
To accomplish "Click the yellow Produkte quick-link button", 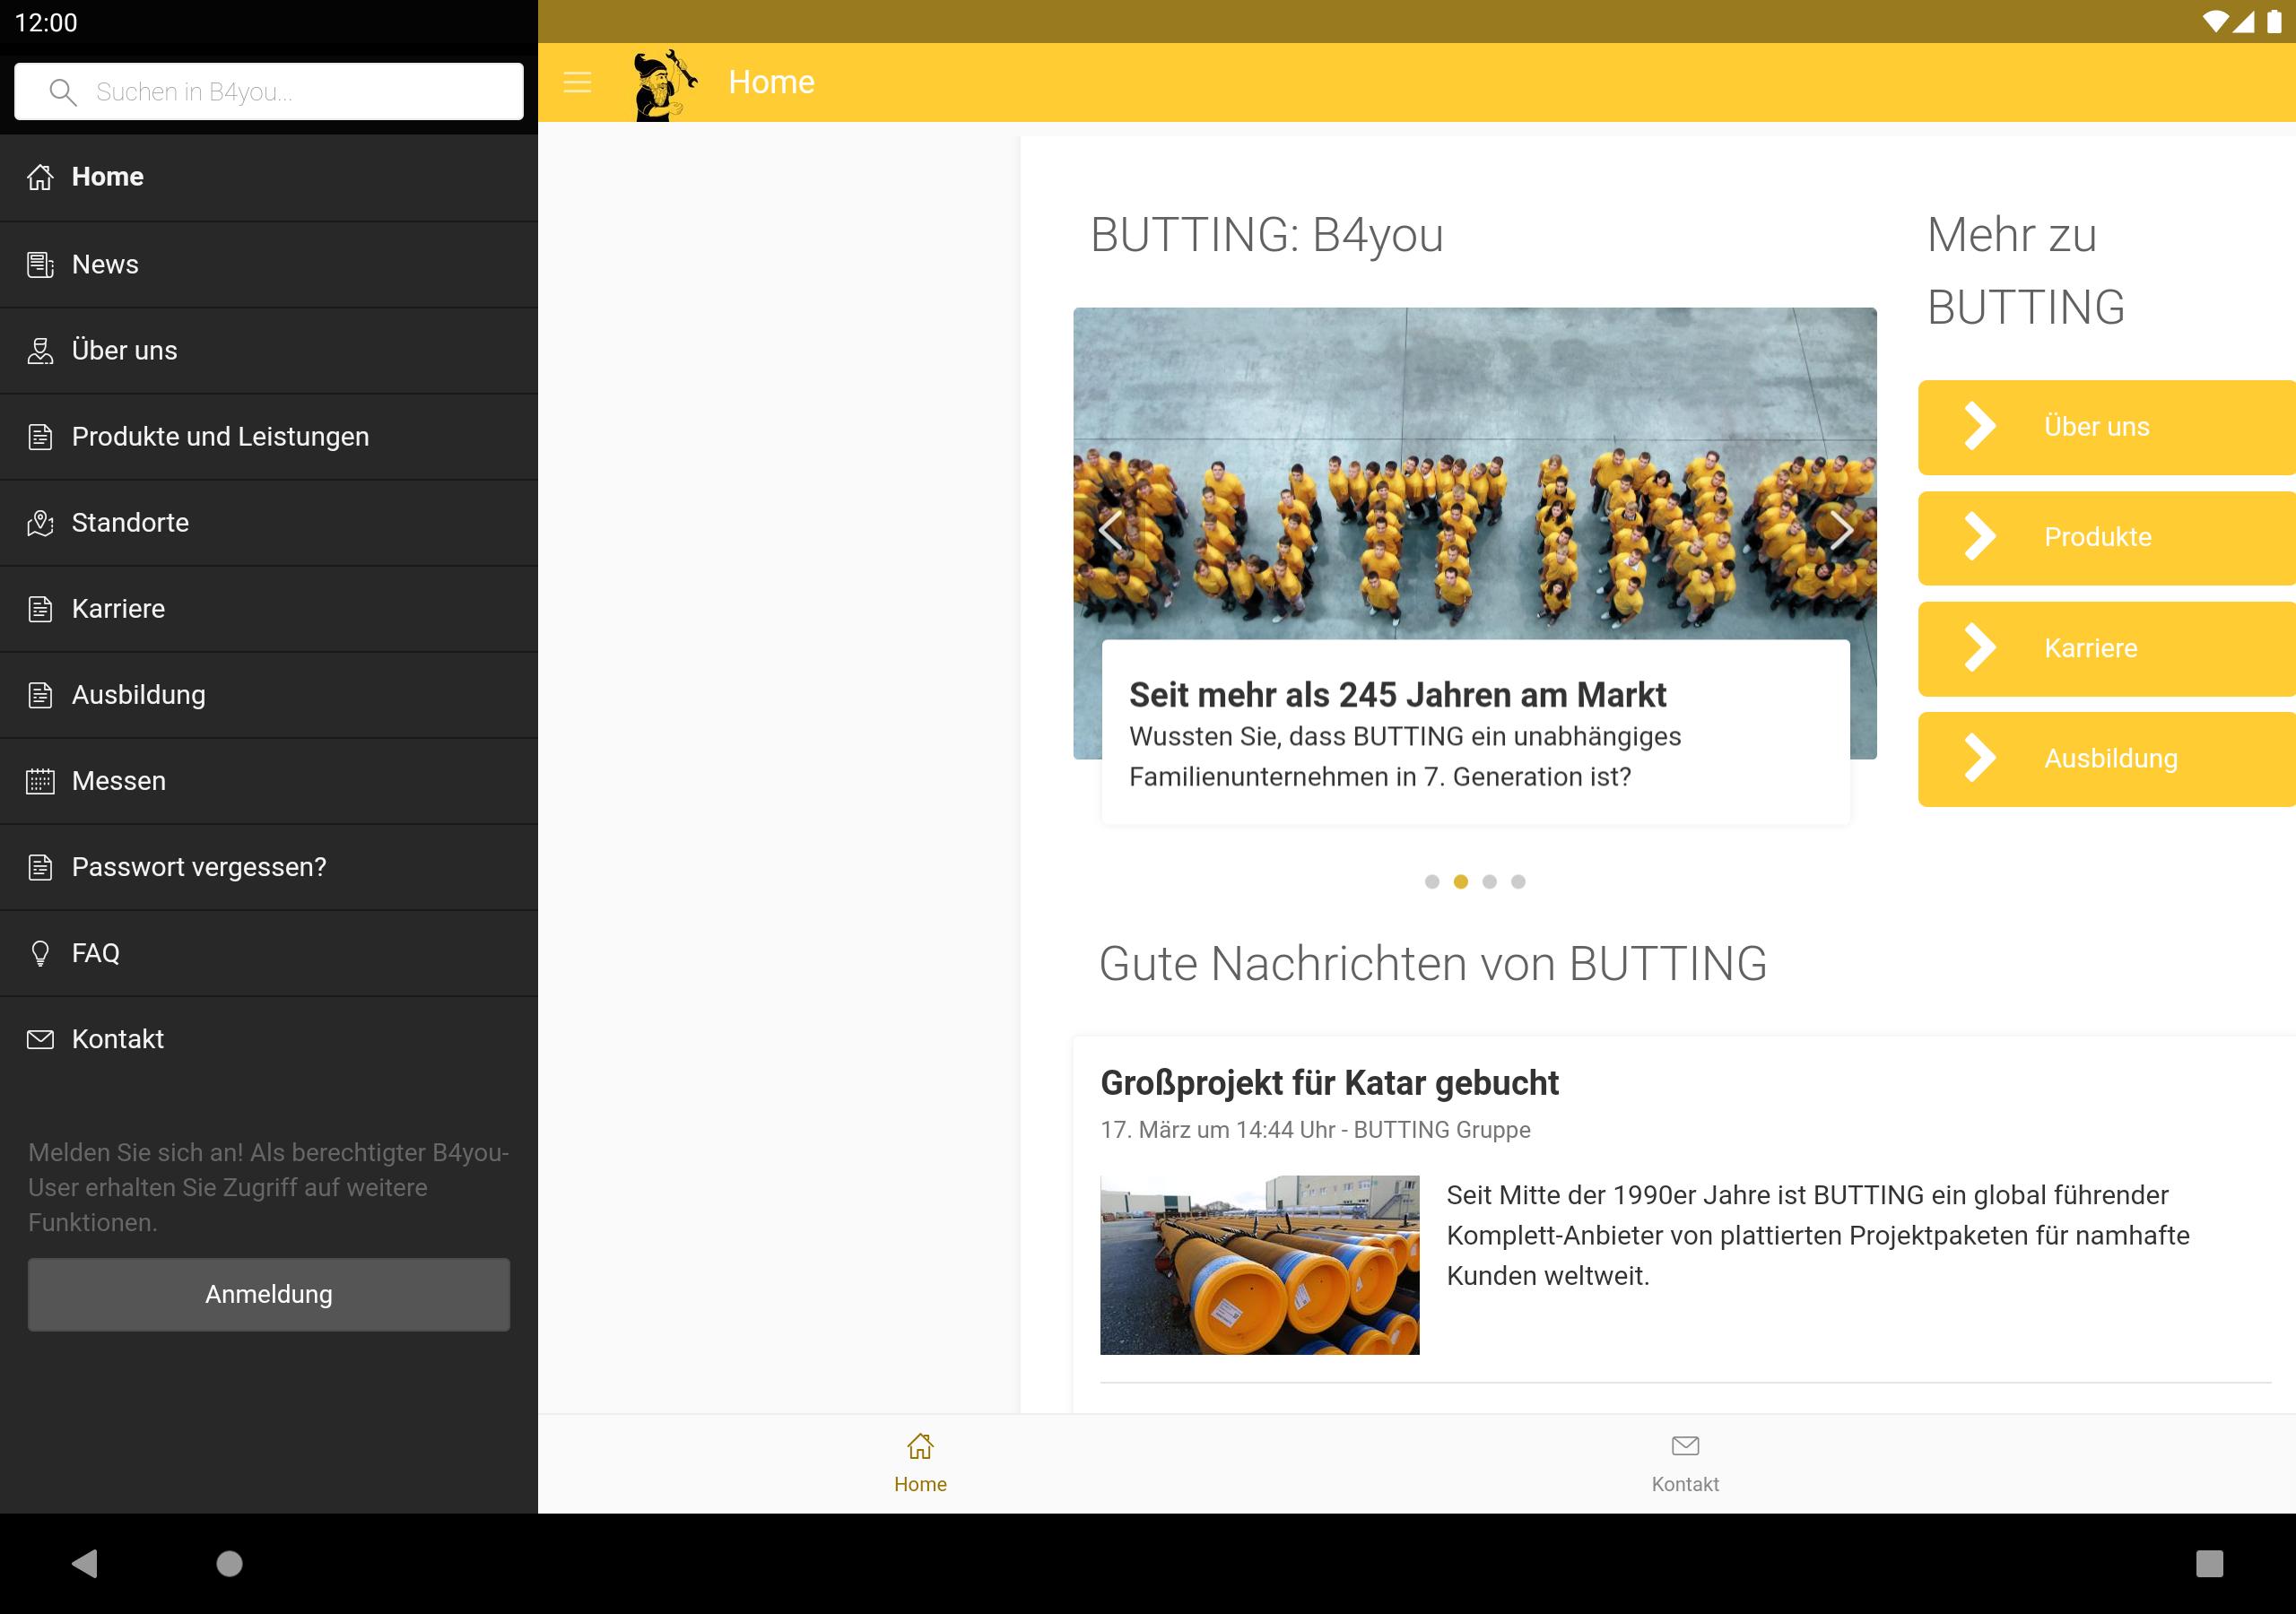I will click(x=2107, y=537).
